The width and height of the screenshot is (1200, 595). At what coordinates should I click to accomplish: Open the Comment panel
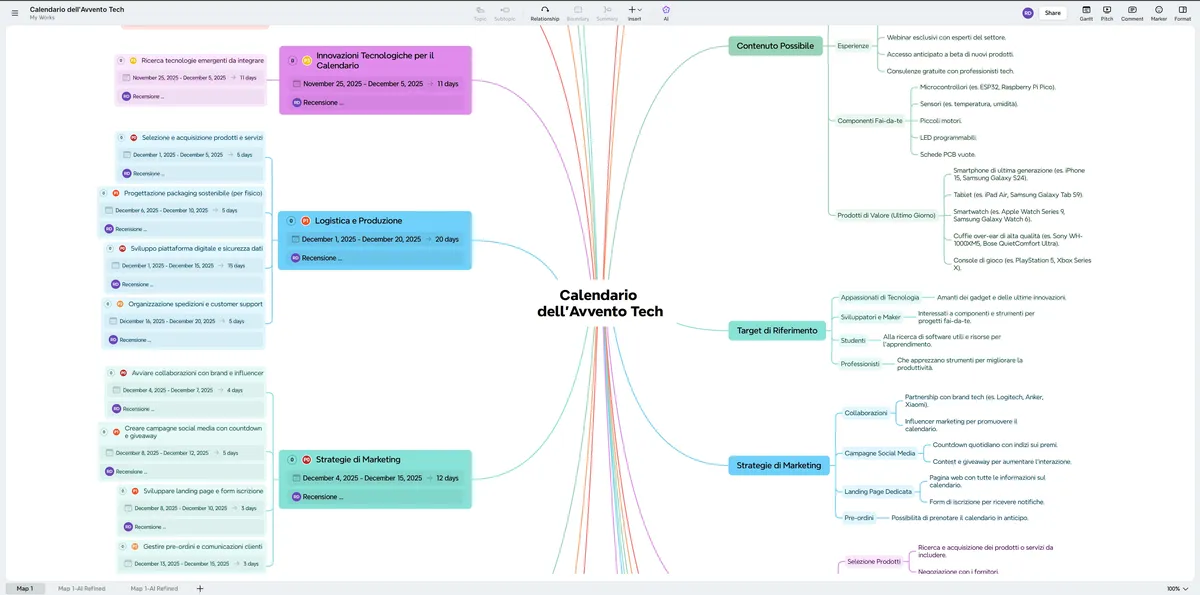[x=1132, y=12]
